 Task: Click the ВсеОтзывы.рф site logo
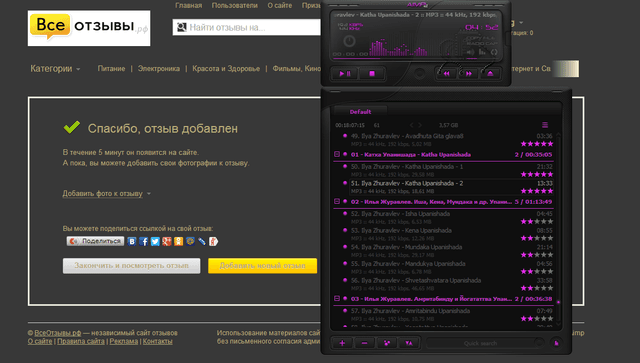click(x=89, y=28)
